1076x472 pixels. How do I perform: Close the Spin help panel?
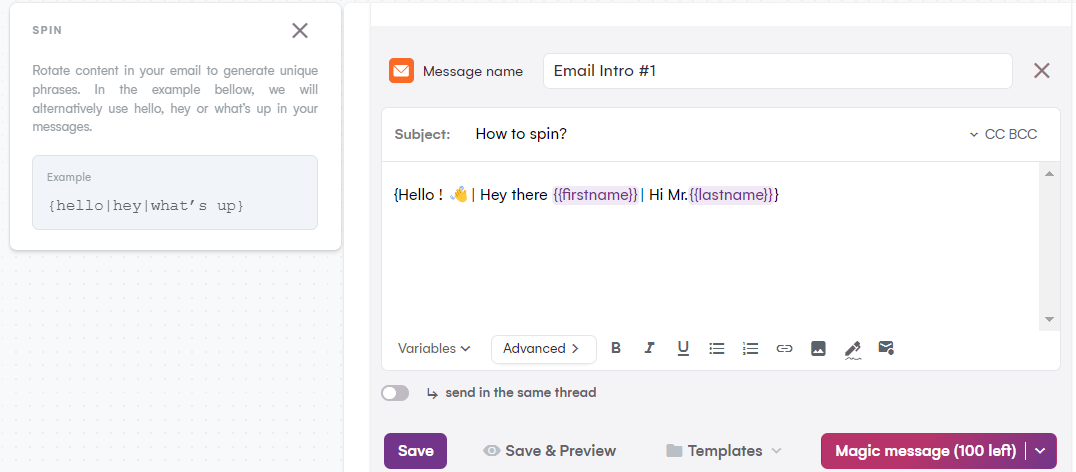point(300,31)
